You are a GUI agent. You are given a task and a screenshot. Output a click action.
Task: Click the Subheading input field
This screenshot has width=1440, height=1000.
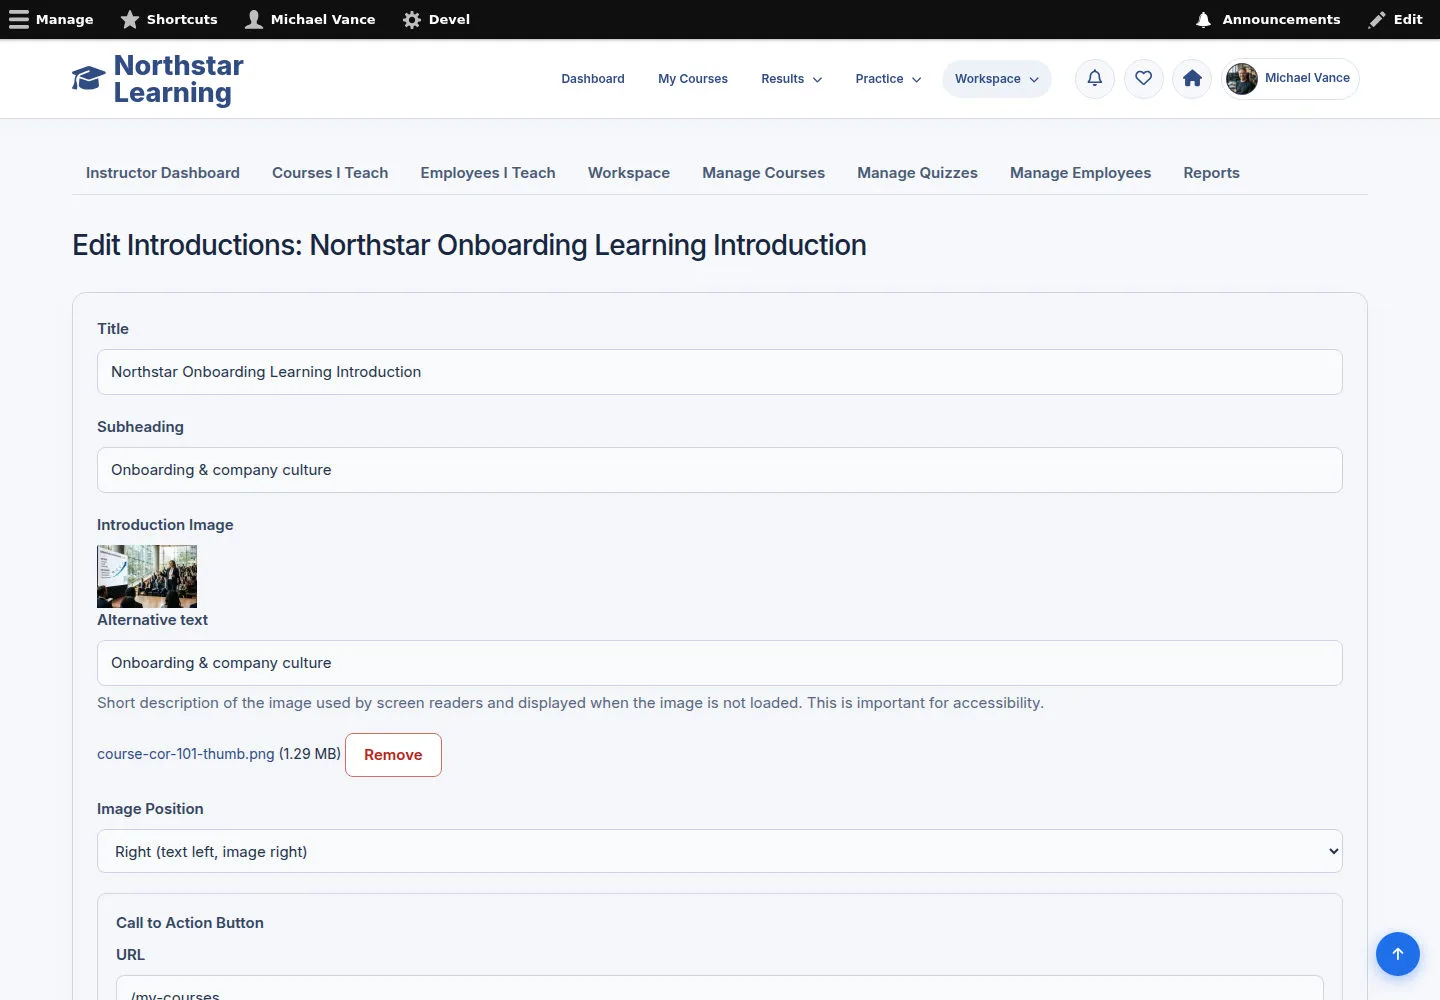click(720, 470)
